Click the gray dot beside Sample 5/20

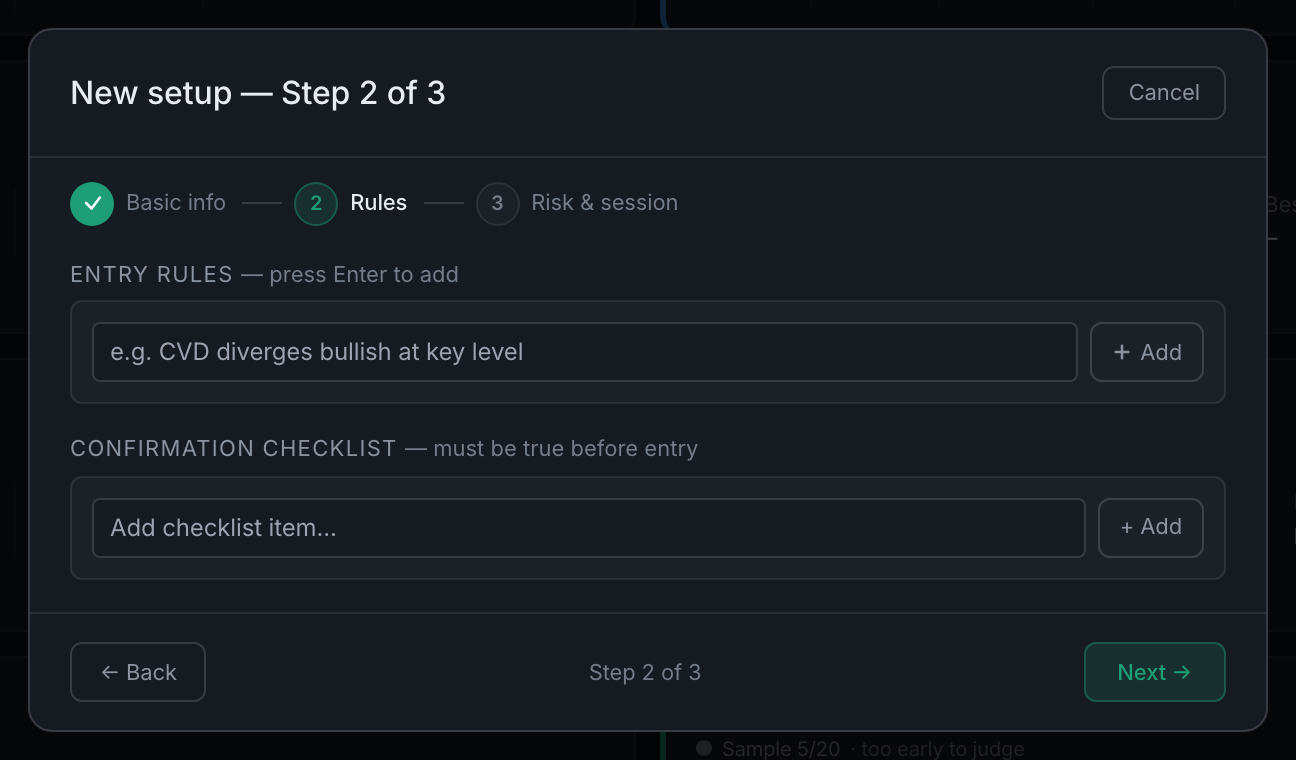pos(704,748)
